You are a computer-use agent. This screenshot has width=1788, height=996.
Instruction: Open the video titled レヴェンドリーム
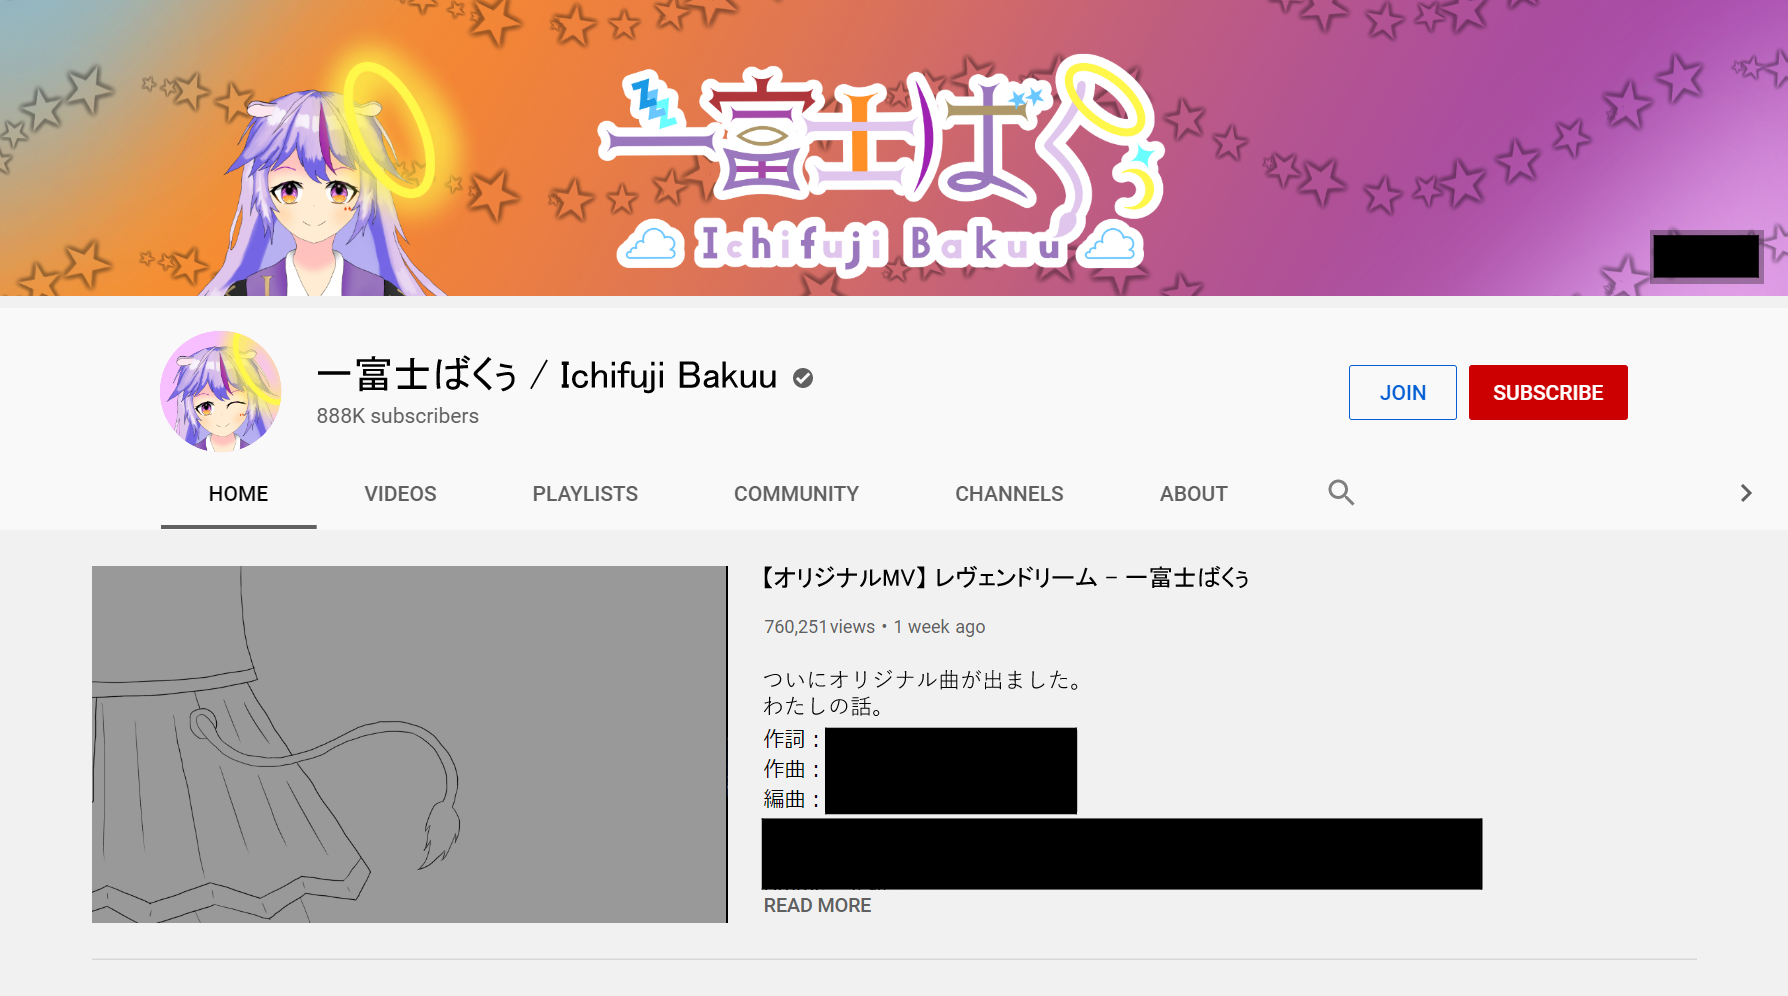coord(1005,577)
